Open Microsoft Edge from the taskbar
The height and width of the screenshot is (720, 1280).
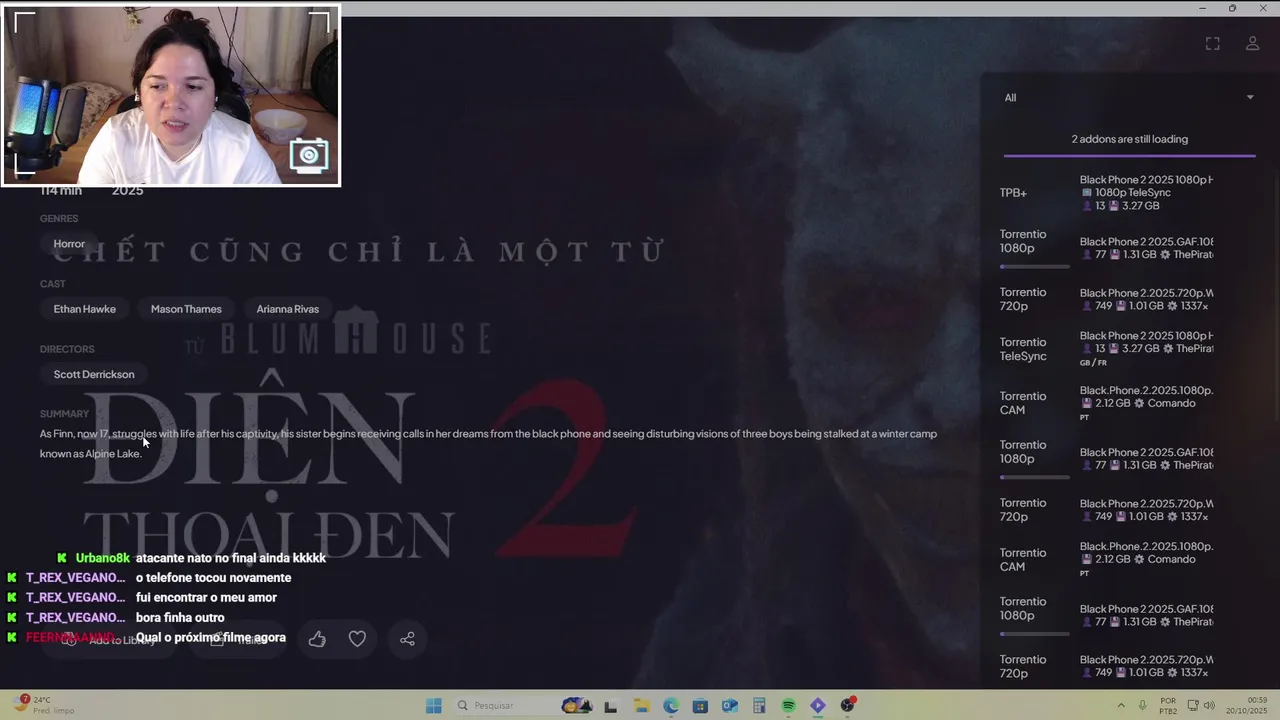coord(670,706)
